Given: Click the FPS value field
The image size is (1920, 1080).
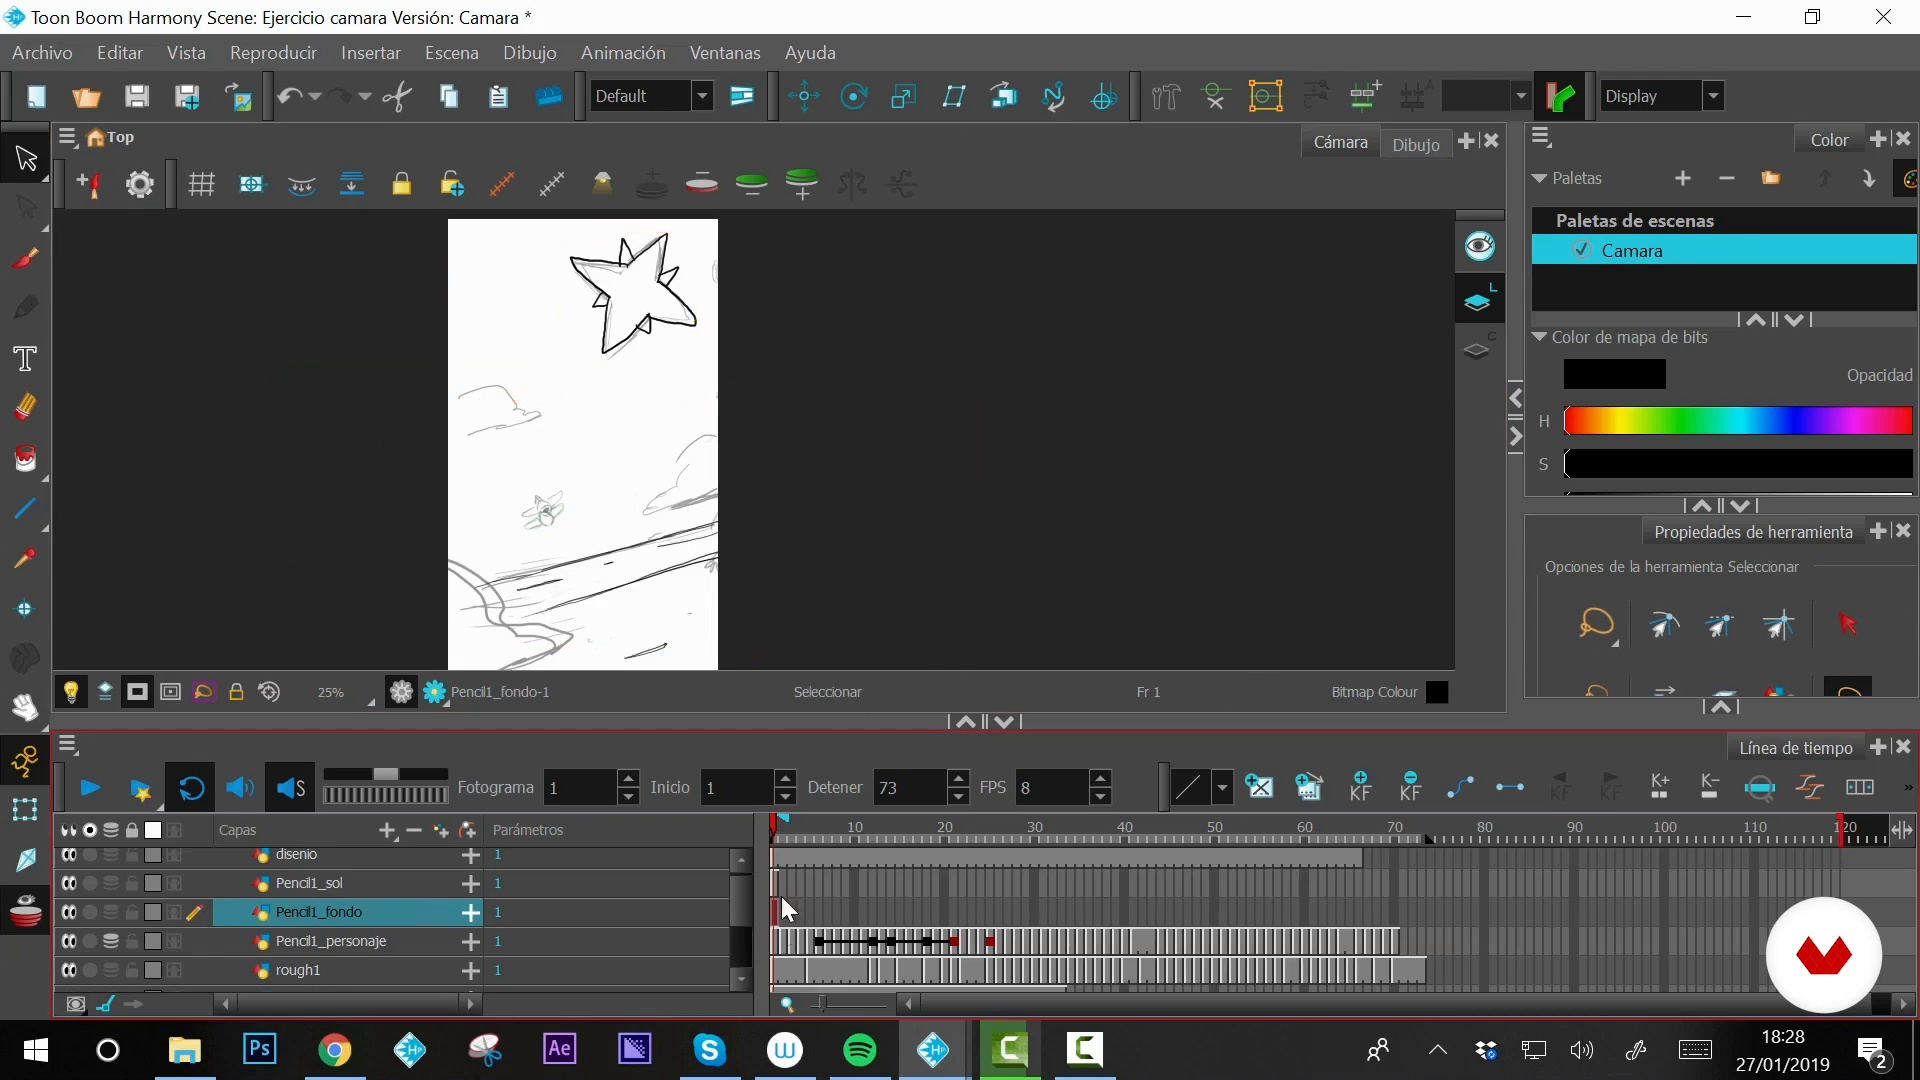Looking at the screenshot, I should (1052, 788).
